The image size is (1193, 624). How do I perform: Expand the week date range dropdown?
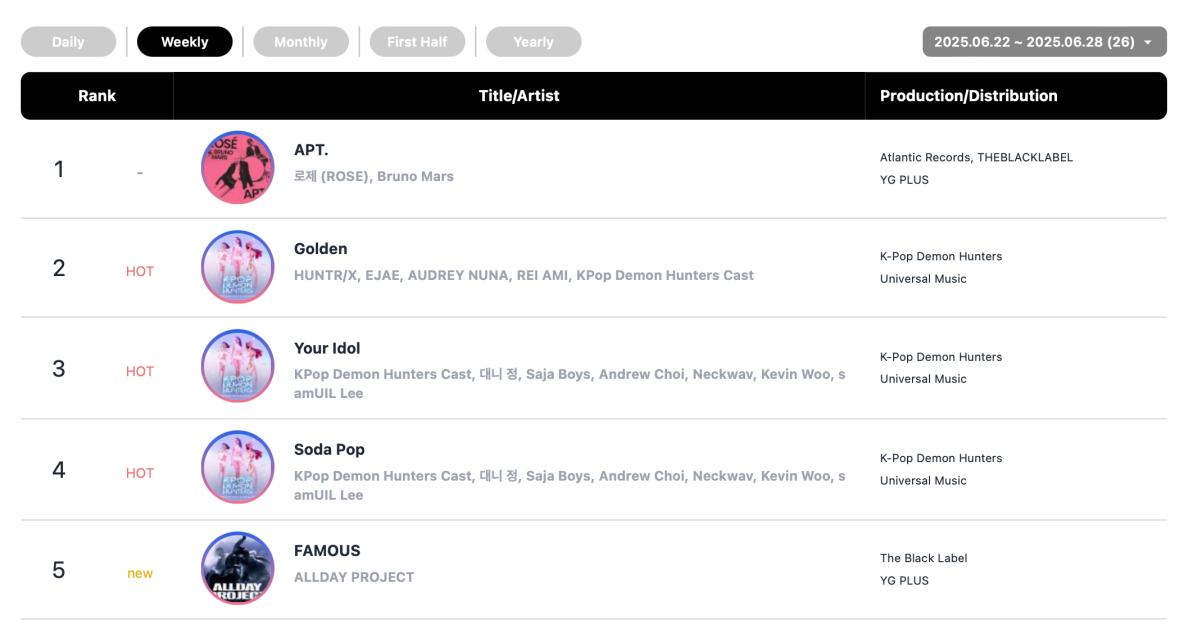point(1044,42)
